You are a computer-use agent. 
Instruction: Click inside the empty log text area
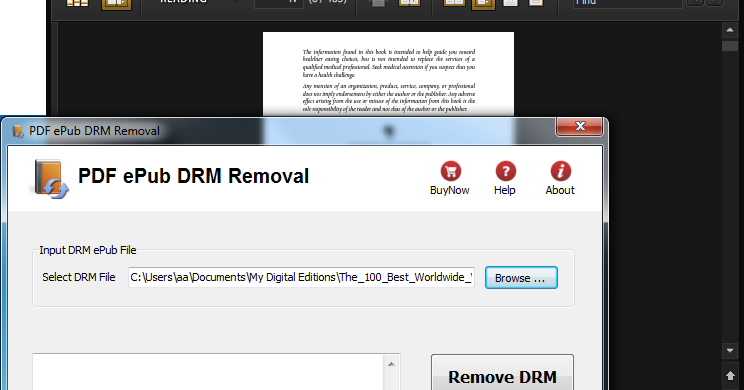tap(208, 372)
